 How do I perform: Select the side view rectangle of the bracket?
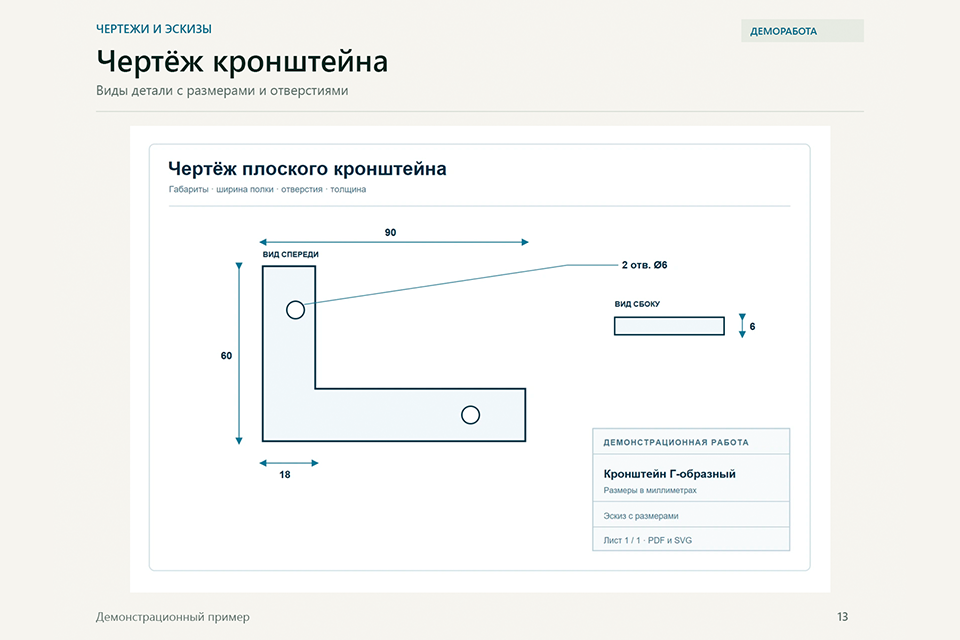(x=669, y=326)
